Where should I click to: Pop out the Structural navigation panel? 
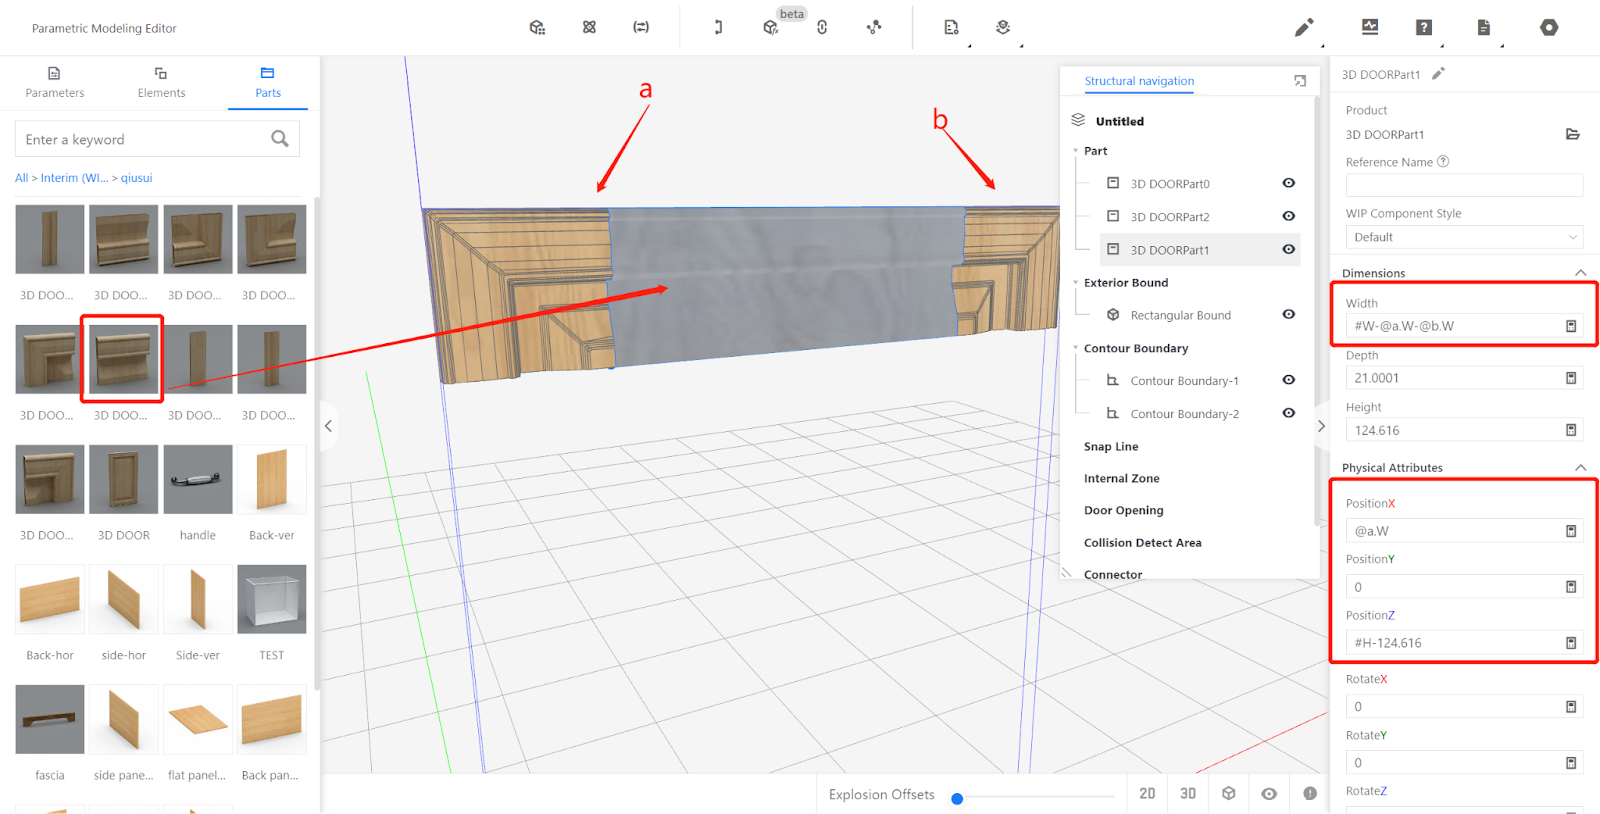[1300, 81]
